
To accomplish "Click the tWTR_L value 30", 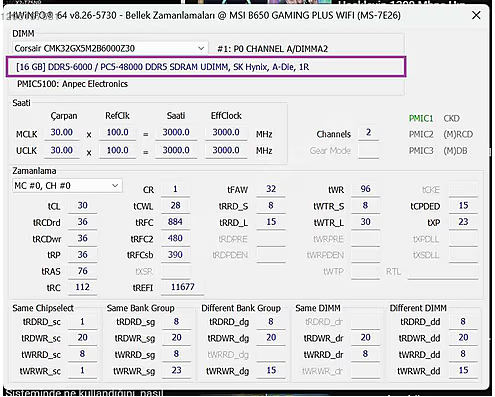I will (365, 222).
